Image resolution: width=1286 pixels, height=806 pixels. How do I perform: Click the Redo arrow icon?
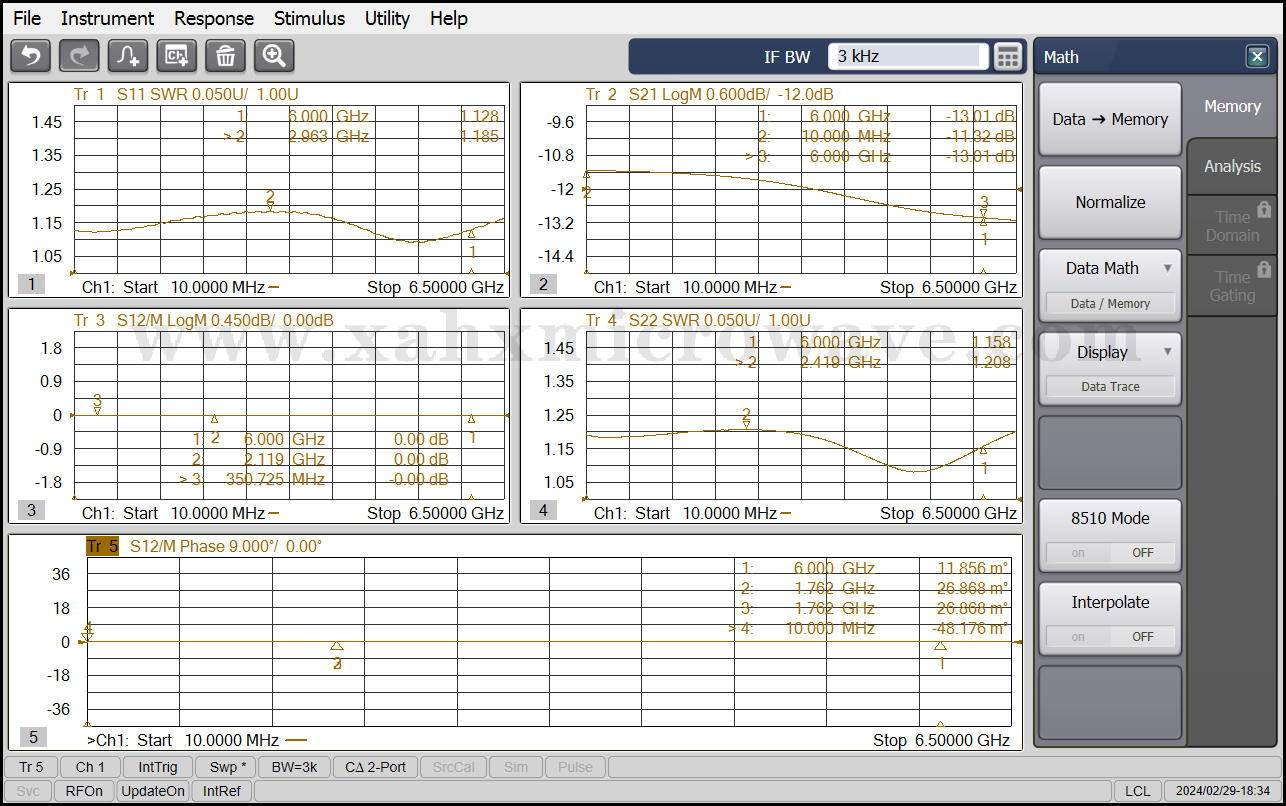pos(79,56)
